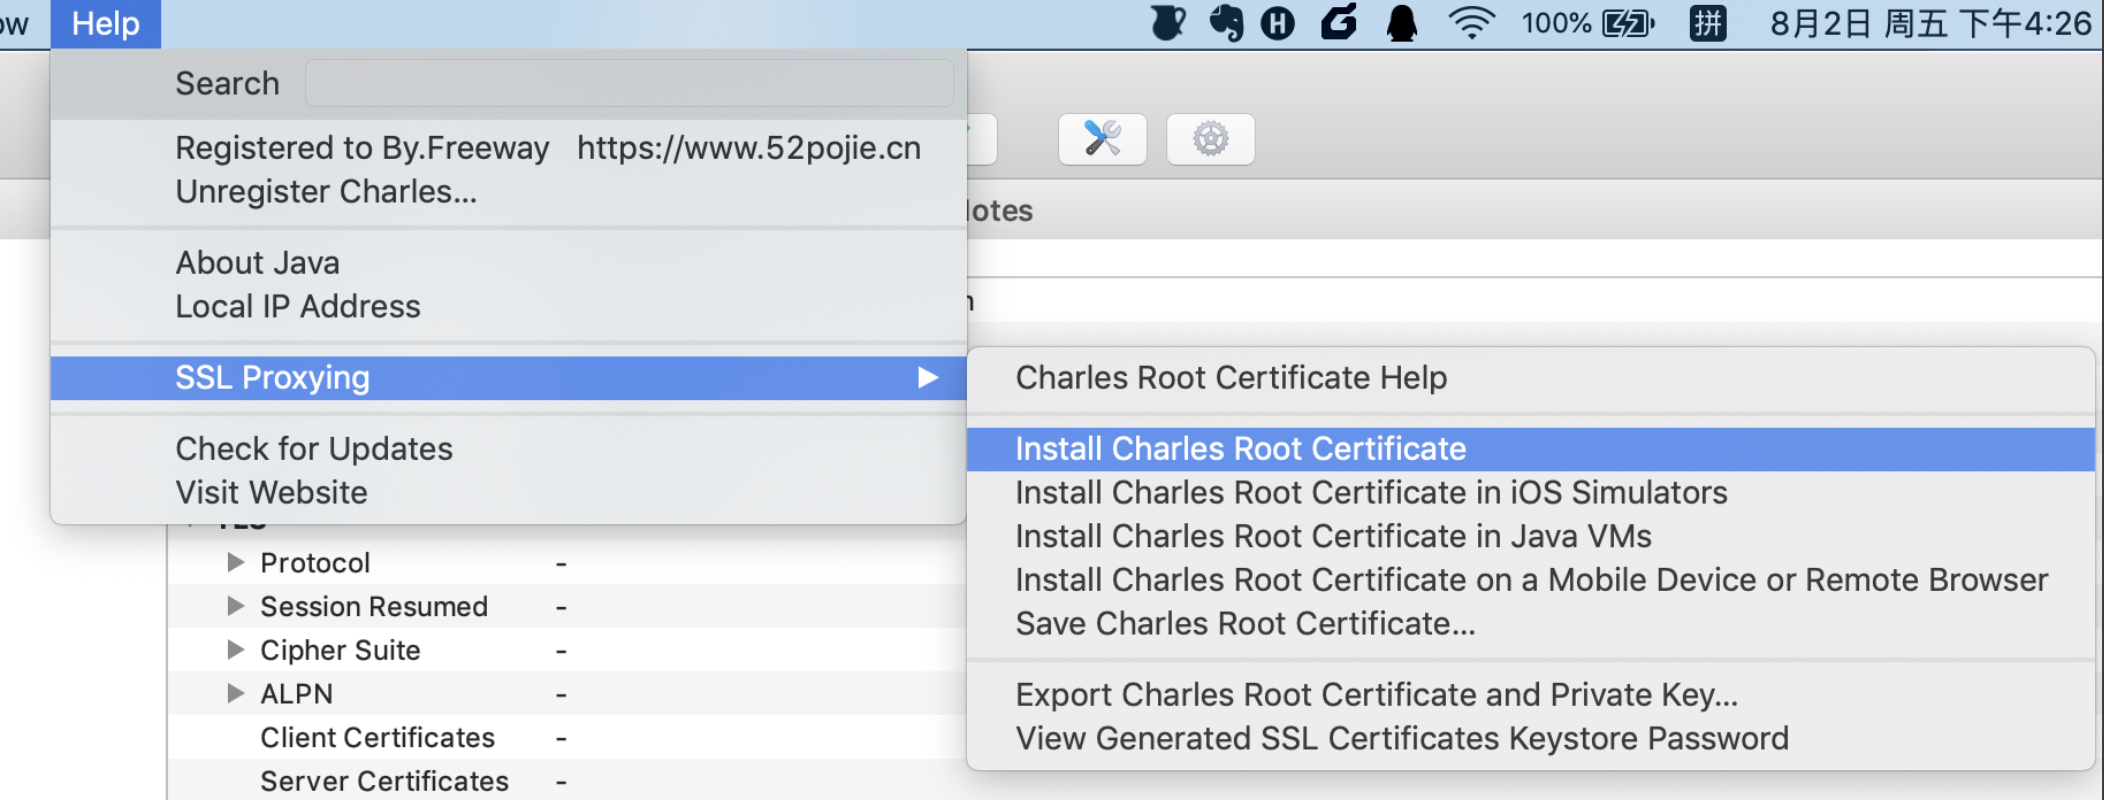Open the Evernote elephant menu bar icon
This screenshot has height=800, width=2104.
coord(1226,23)
